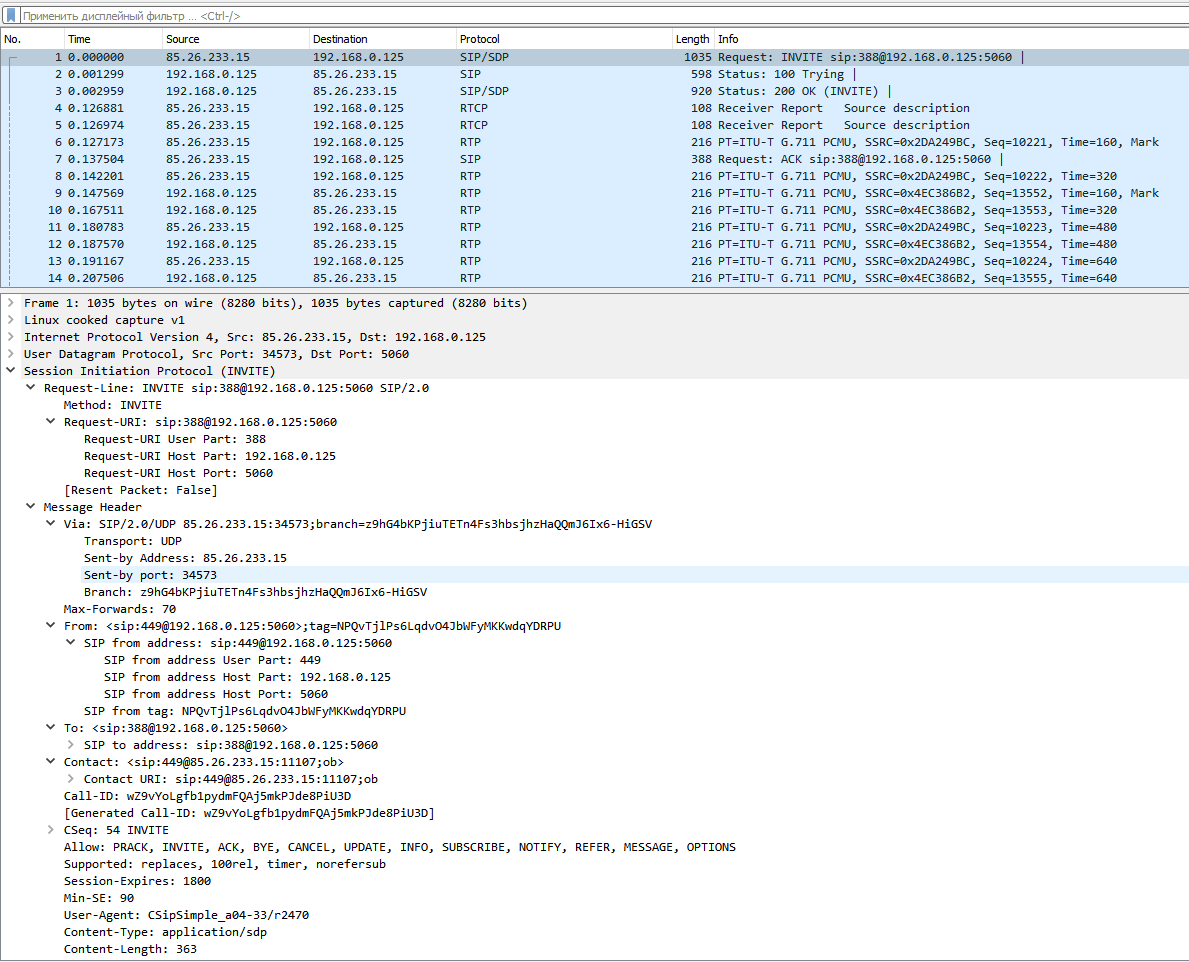Click the display filter bookmark icon
The width and height of the screenshot is (1189, 962).
[x=11, y=16]
